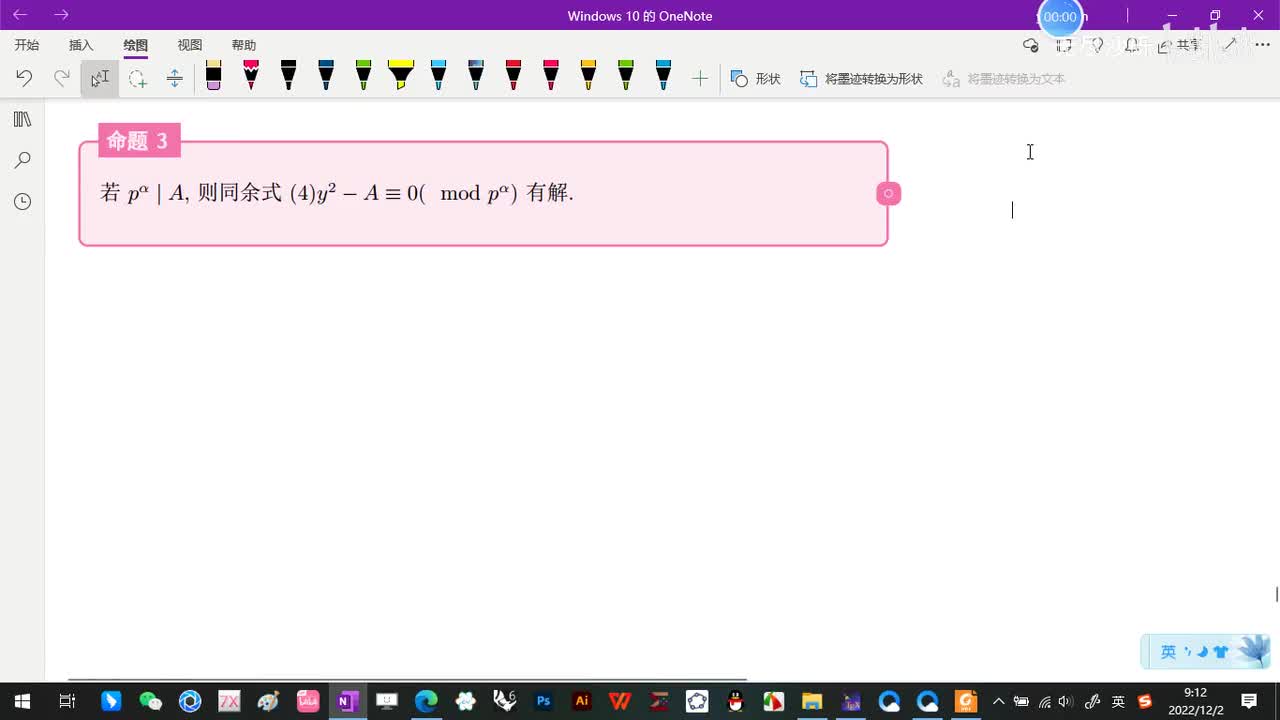Open the Home tab (开始)
1280x720 pixels.
click(27, 45)
